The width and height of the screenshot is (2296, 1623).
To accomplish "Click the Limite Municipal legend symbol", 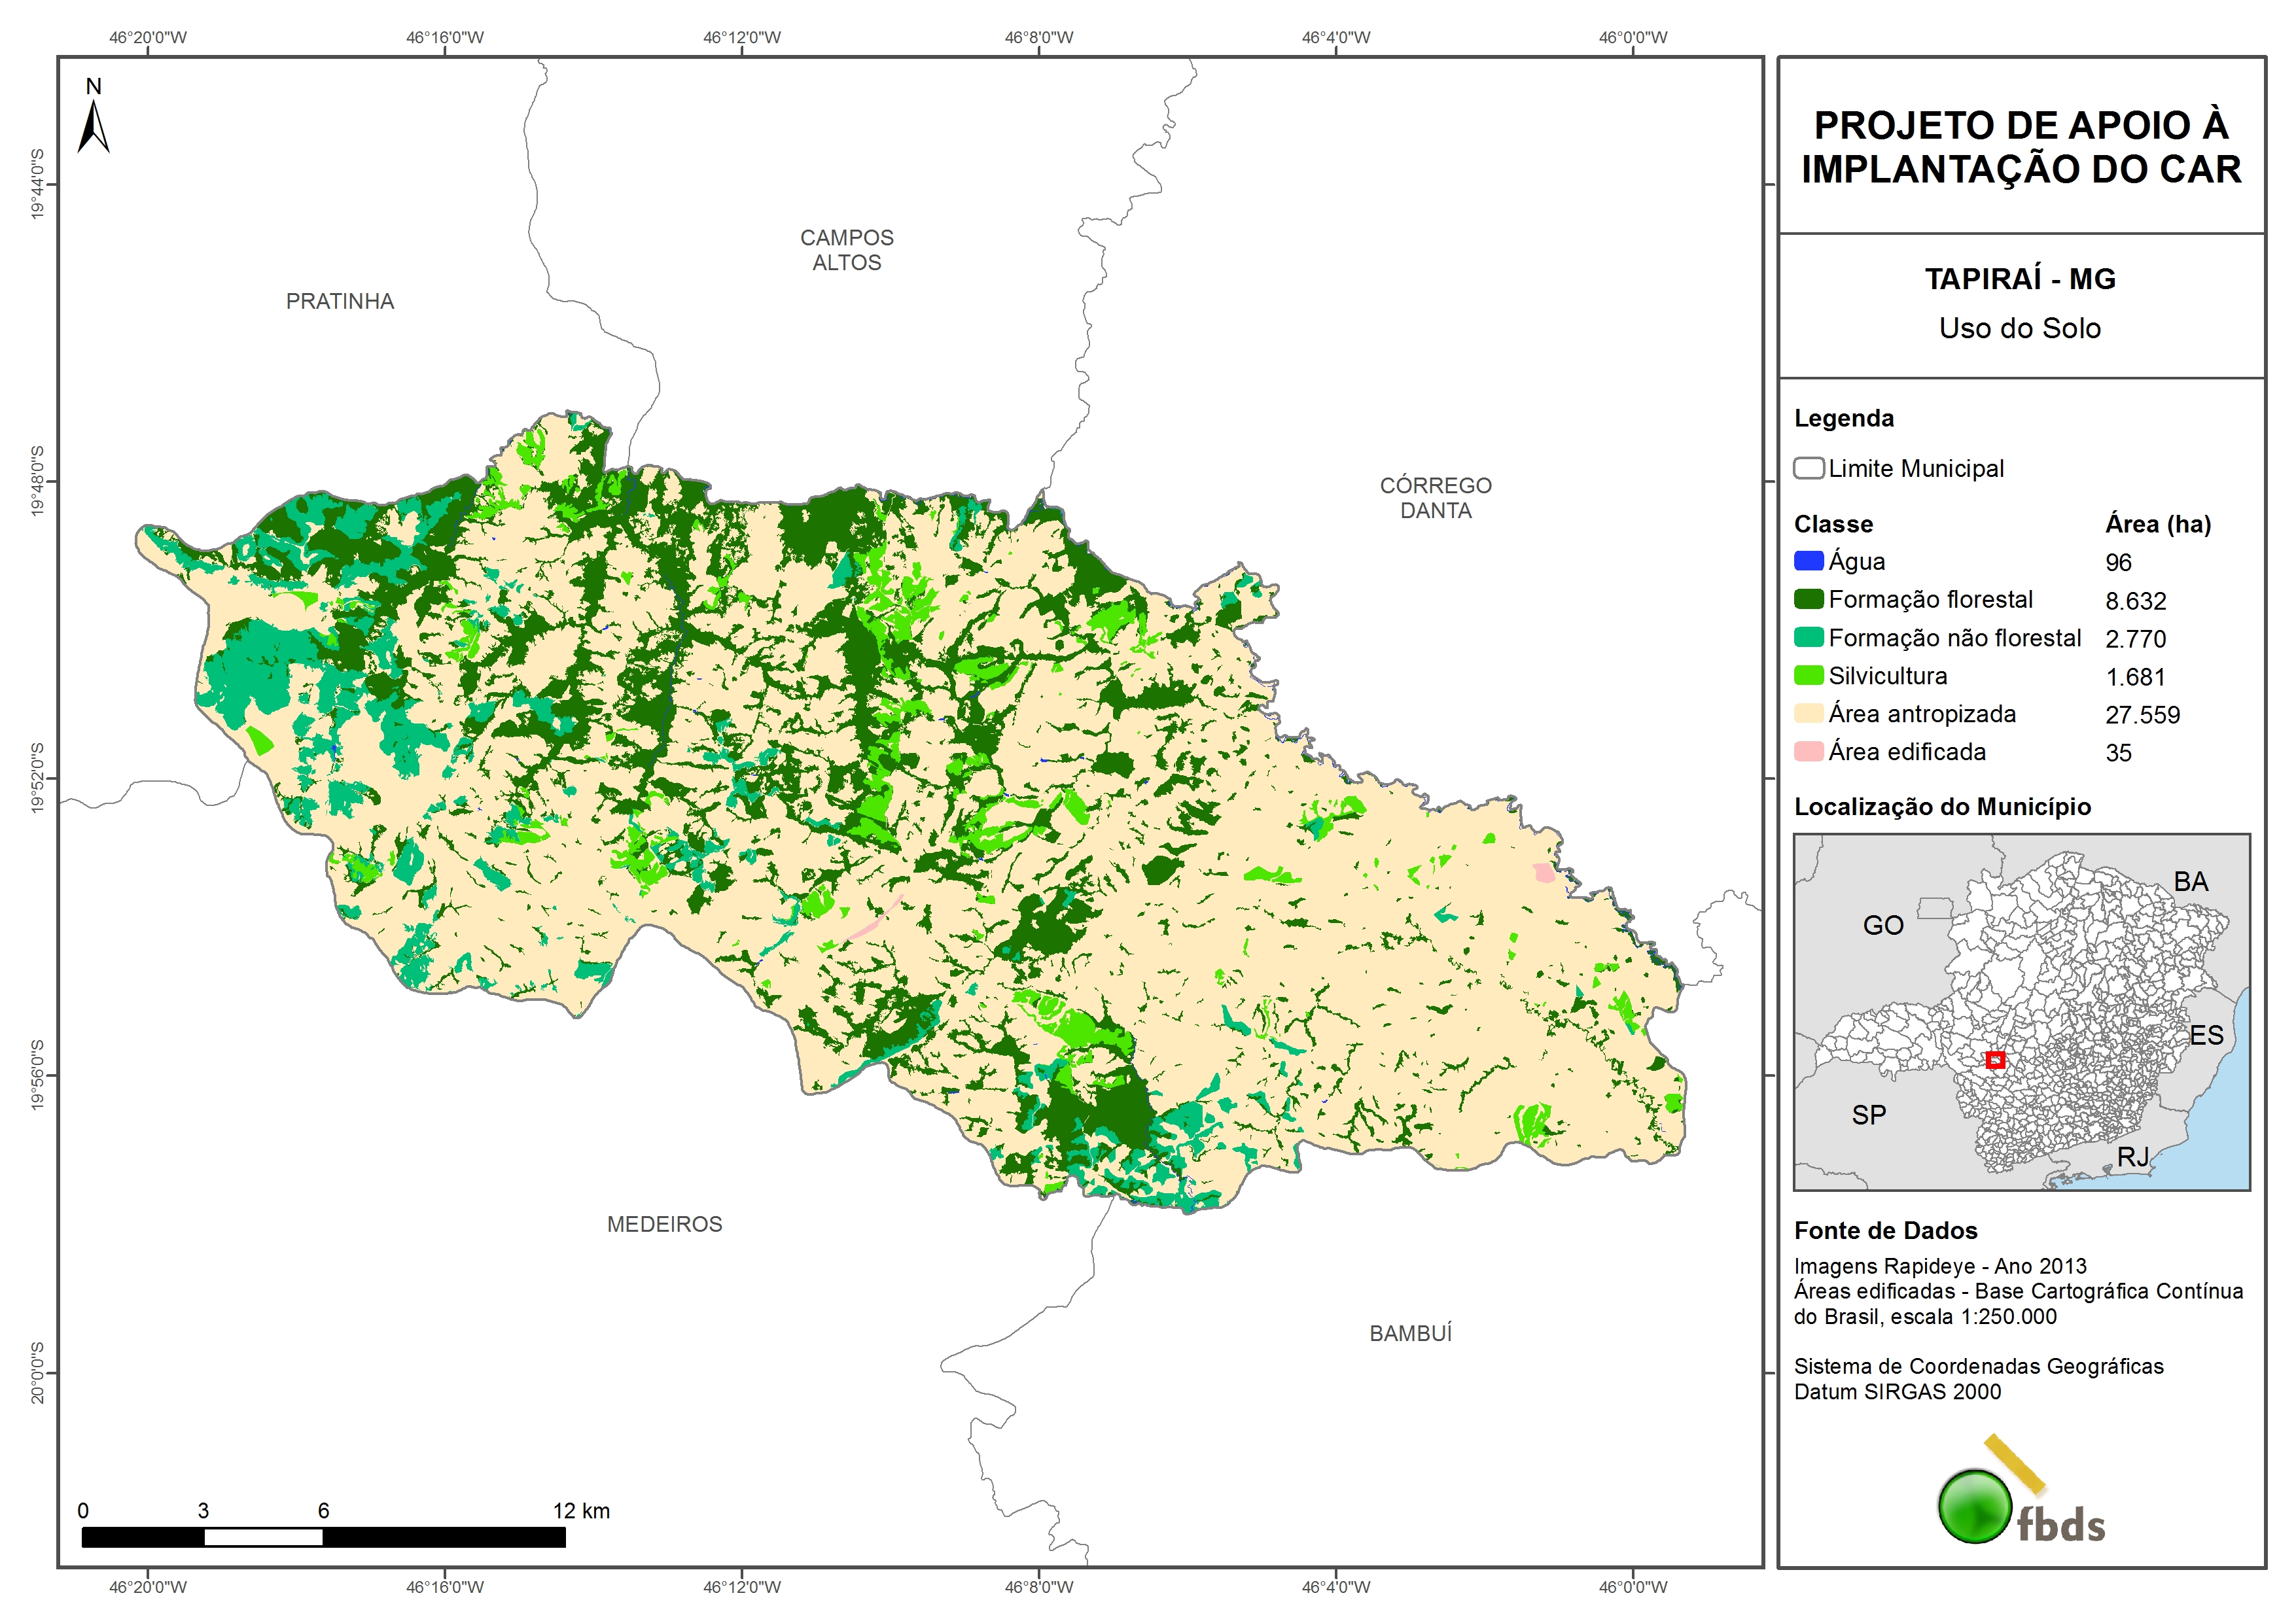I will point(1808,468).
